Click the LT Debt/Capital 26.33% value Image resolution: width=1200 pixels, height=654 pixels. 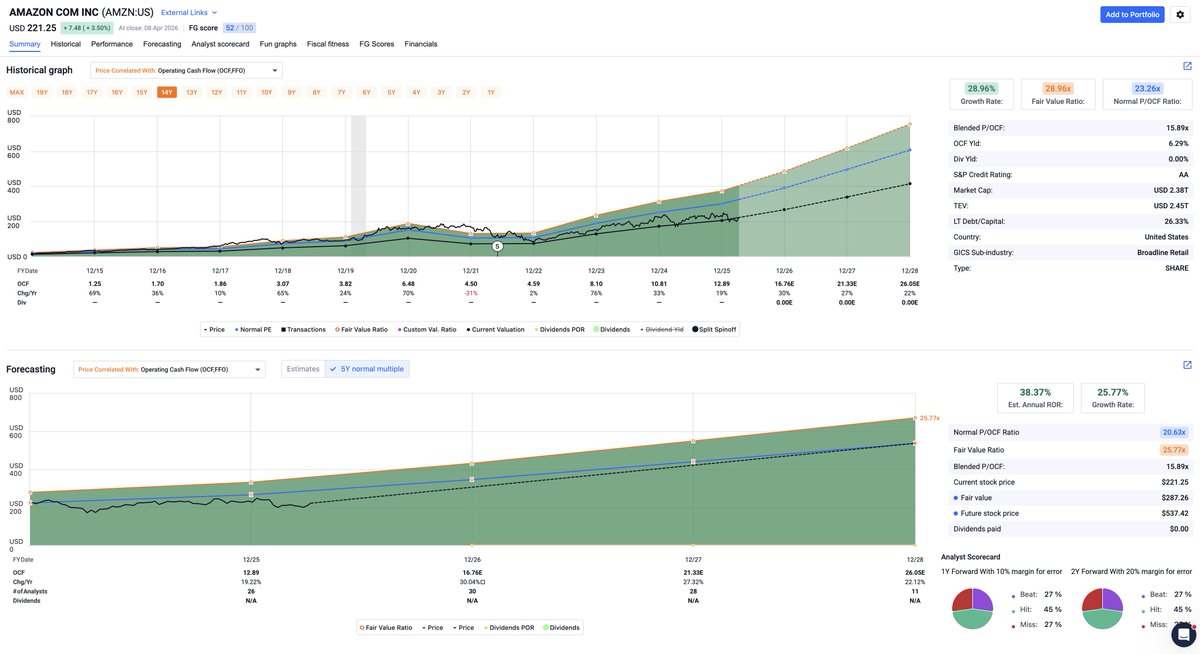pos(1177,221)
